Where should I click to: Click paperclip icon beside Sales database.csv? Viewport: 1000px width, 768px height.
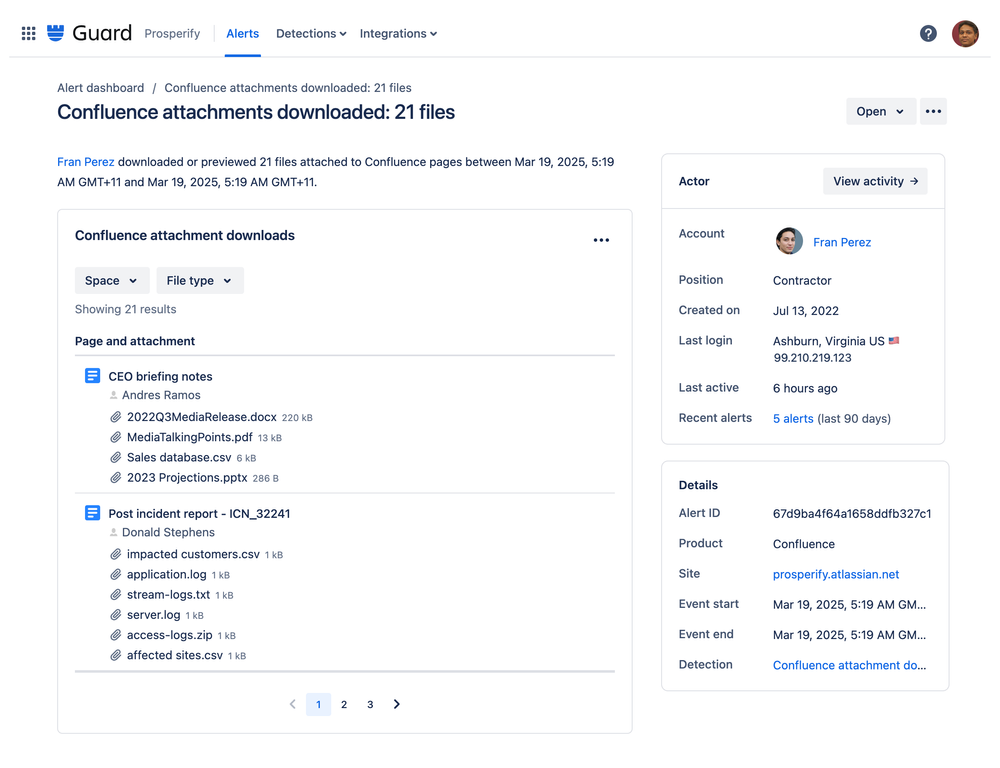[115, 457]
